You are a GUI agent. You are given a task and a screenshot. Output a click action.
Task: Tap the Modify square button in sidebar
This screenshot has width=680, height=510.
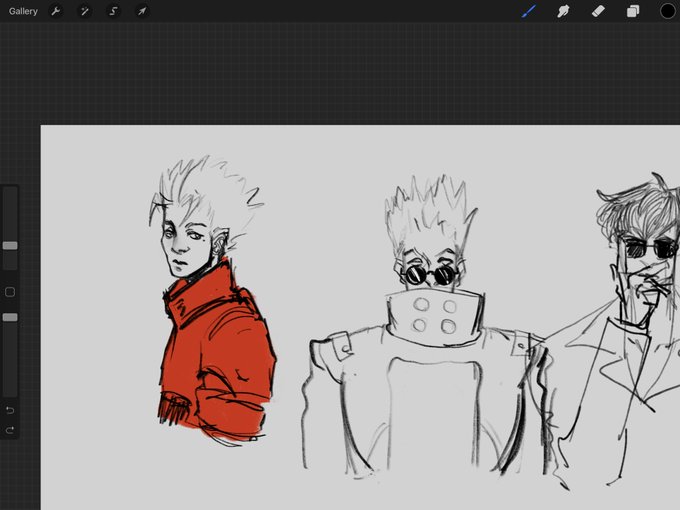[x=10, y=292]
